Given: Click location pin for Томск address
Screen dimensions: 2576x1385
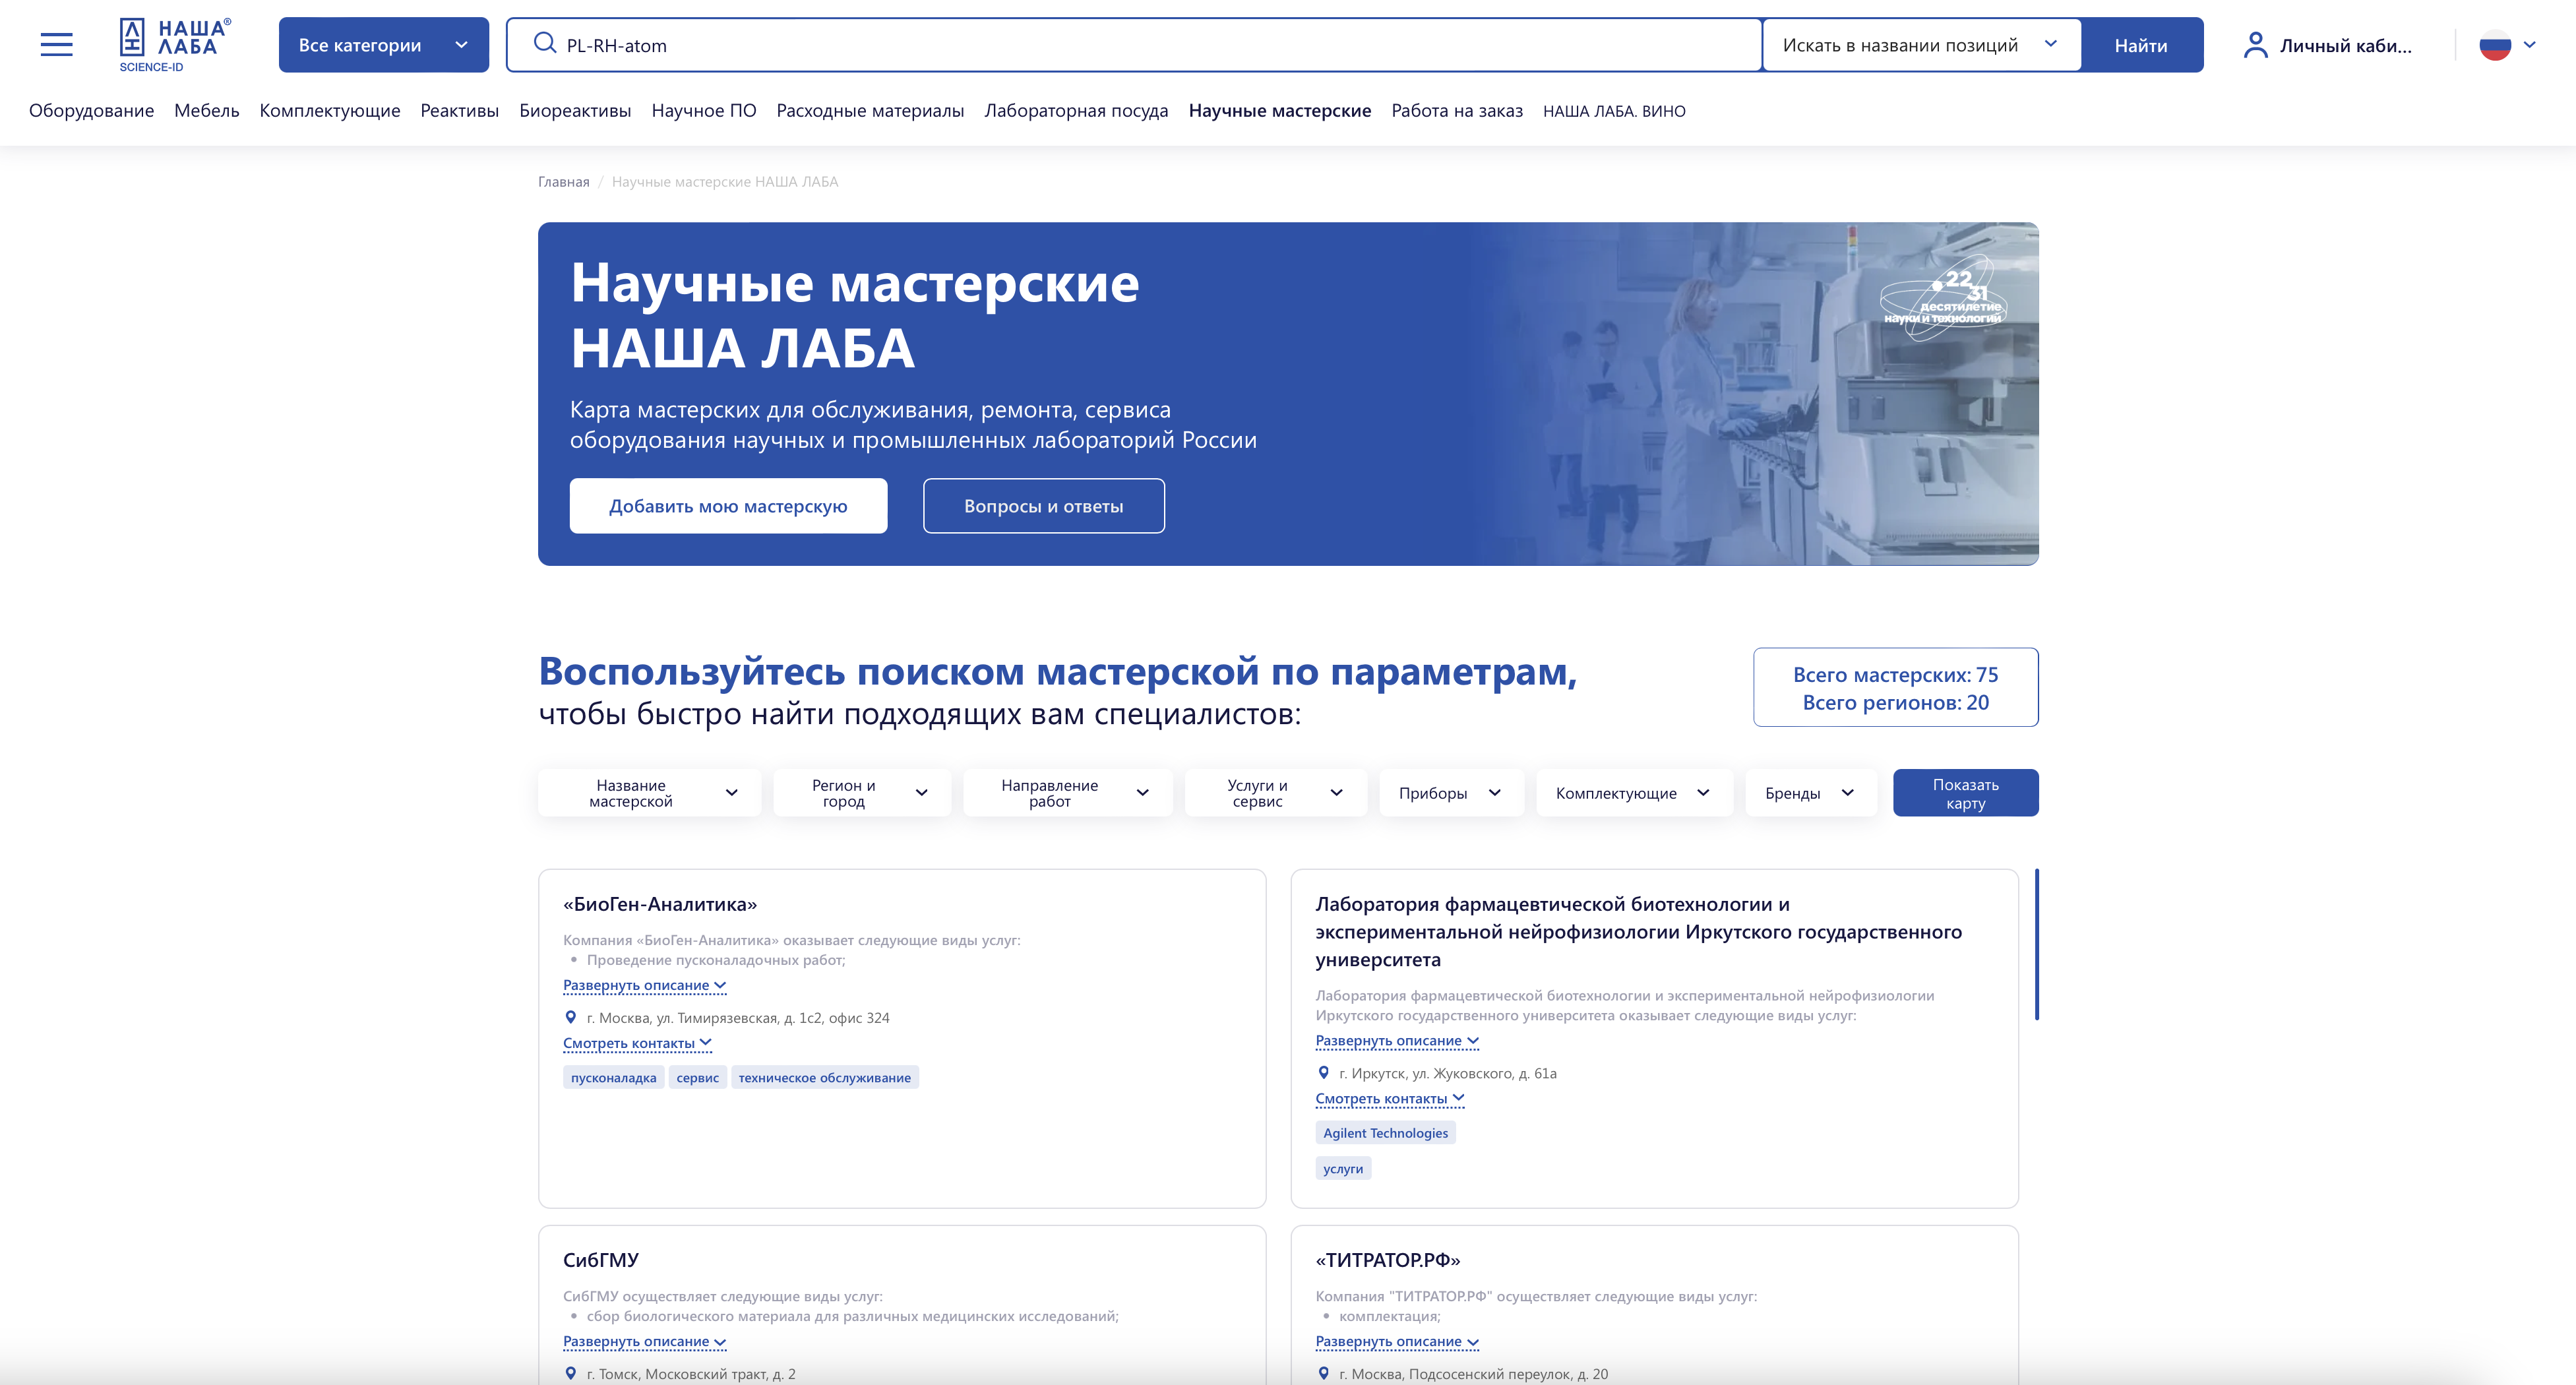Looking at the screenshot, I should point(571,1373).
